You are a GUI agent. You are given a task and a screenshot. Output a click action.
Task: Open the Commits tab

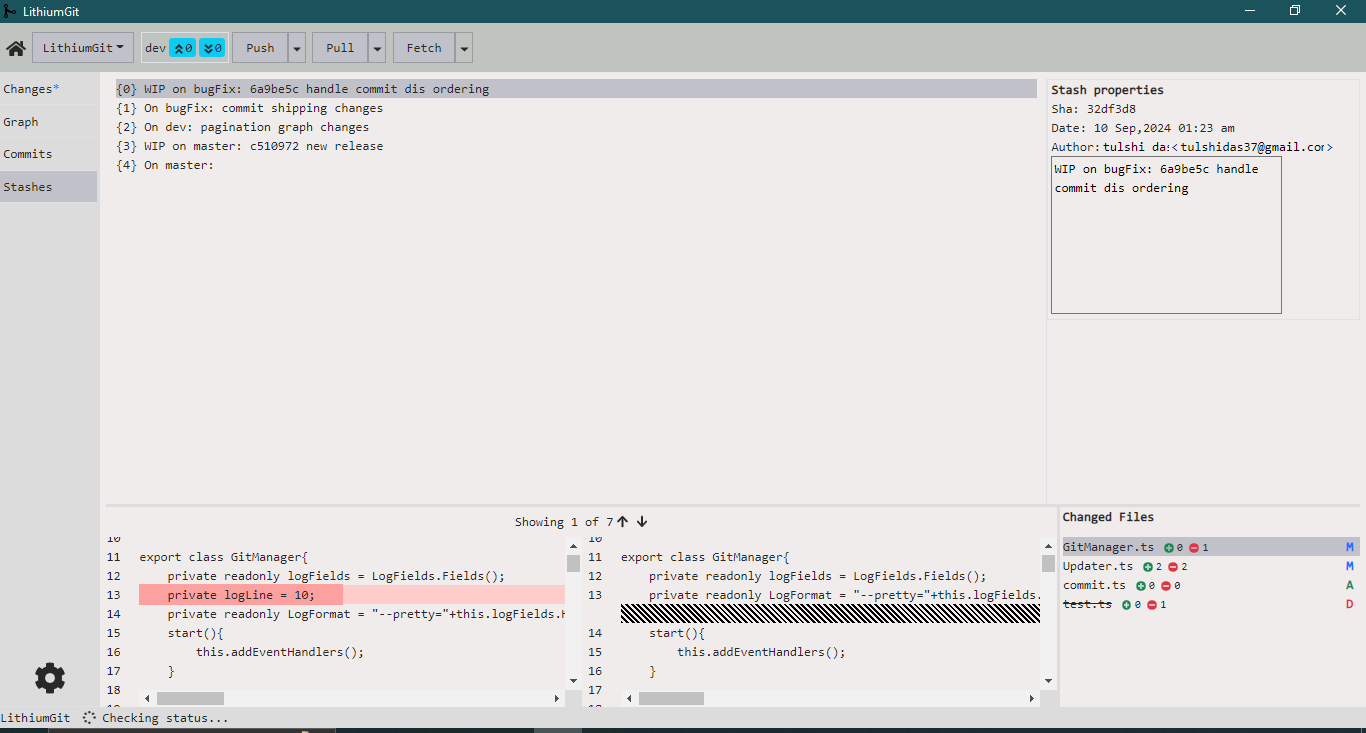(28, 154)
